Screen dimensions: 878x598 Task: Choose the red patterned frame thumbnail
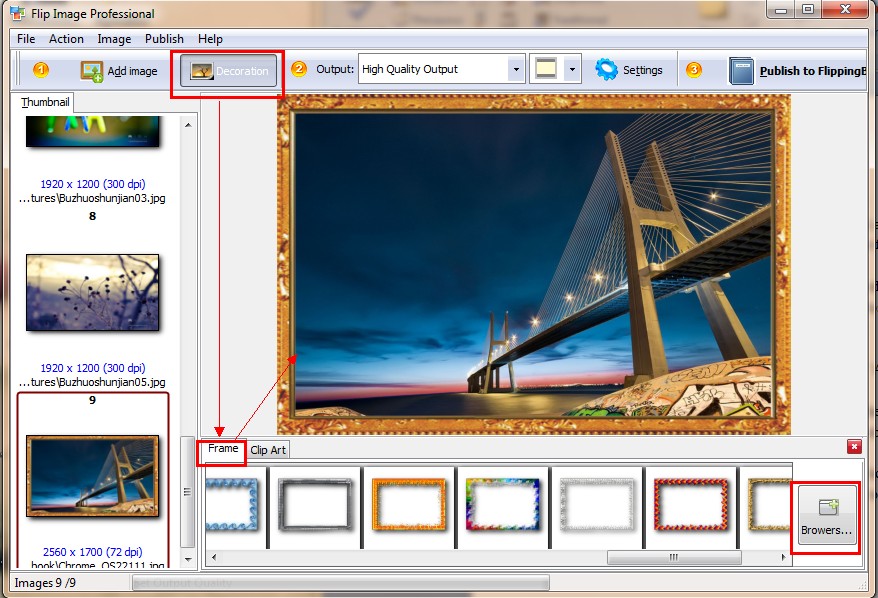click(690, 504)
